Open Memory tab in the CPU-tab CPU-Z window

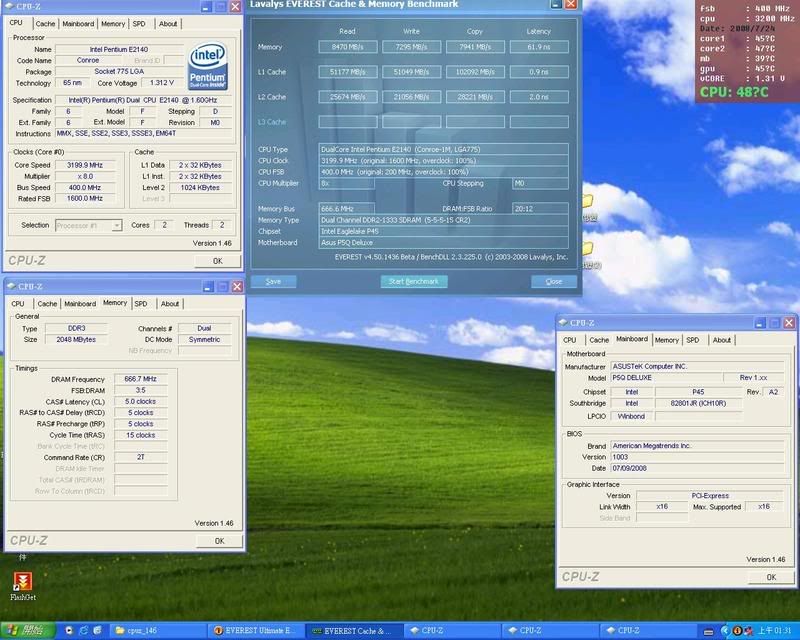[x=113, y=23]
